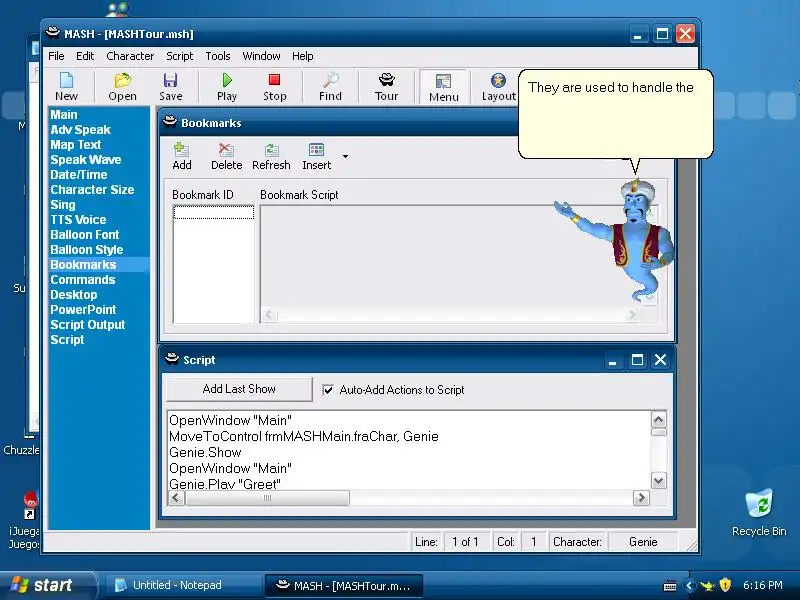Select Speak Wave in the sidebar
Viewport: 800px width, 600px height.
pyautogui.click(x=86, y=160)
